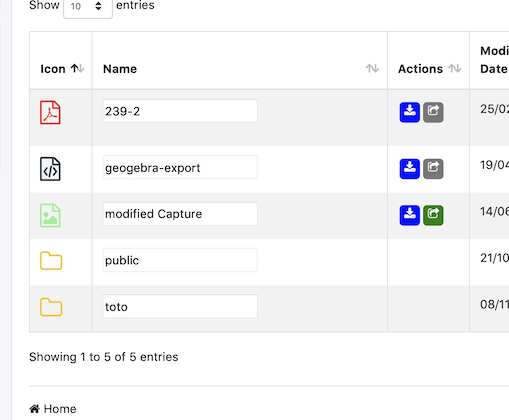Edit the 239-2 name field

point(180,111)
